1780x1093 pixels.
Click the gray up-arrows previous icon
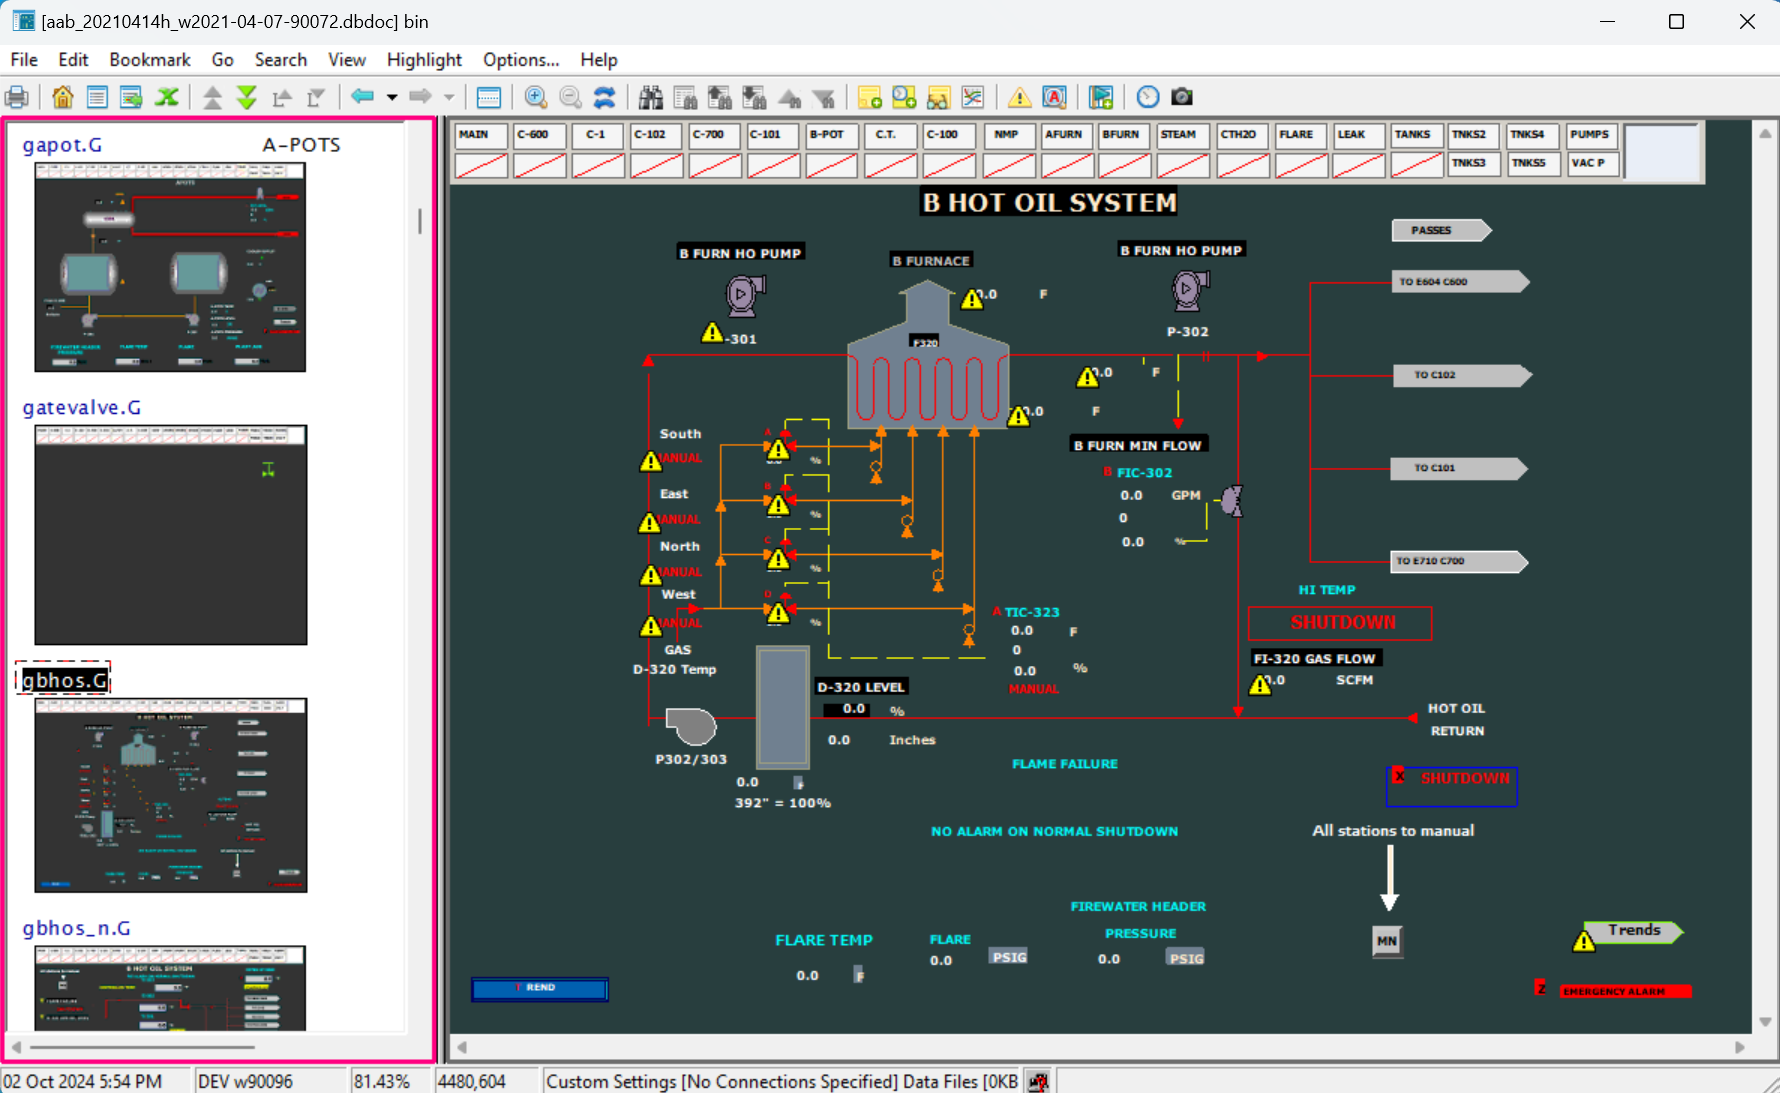click(212, 97)
